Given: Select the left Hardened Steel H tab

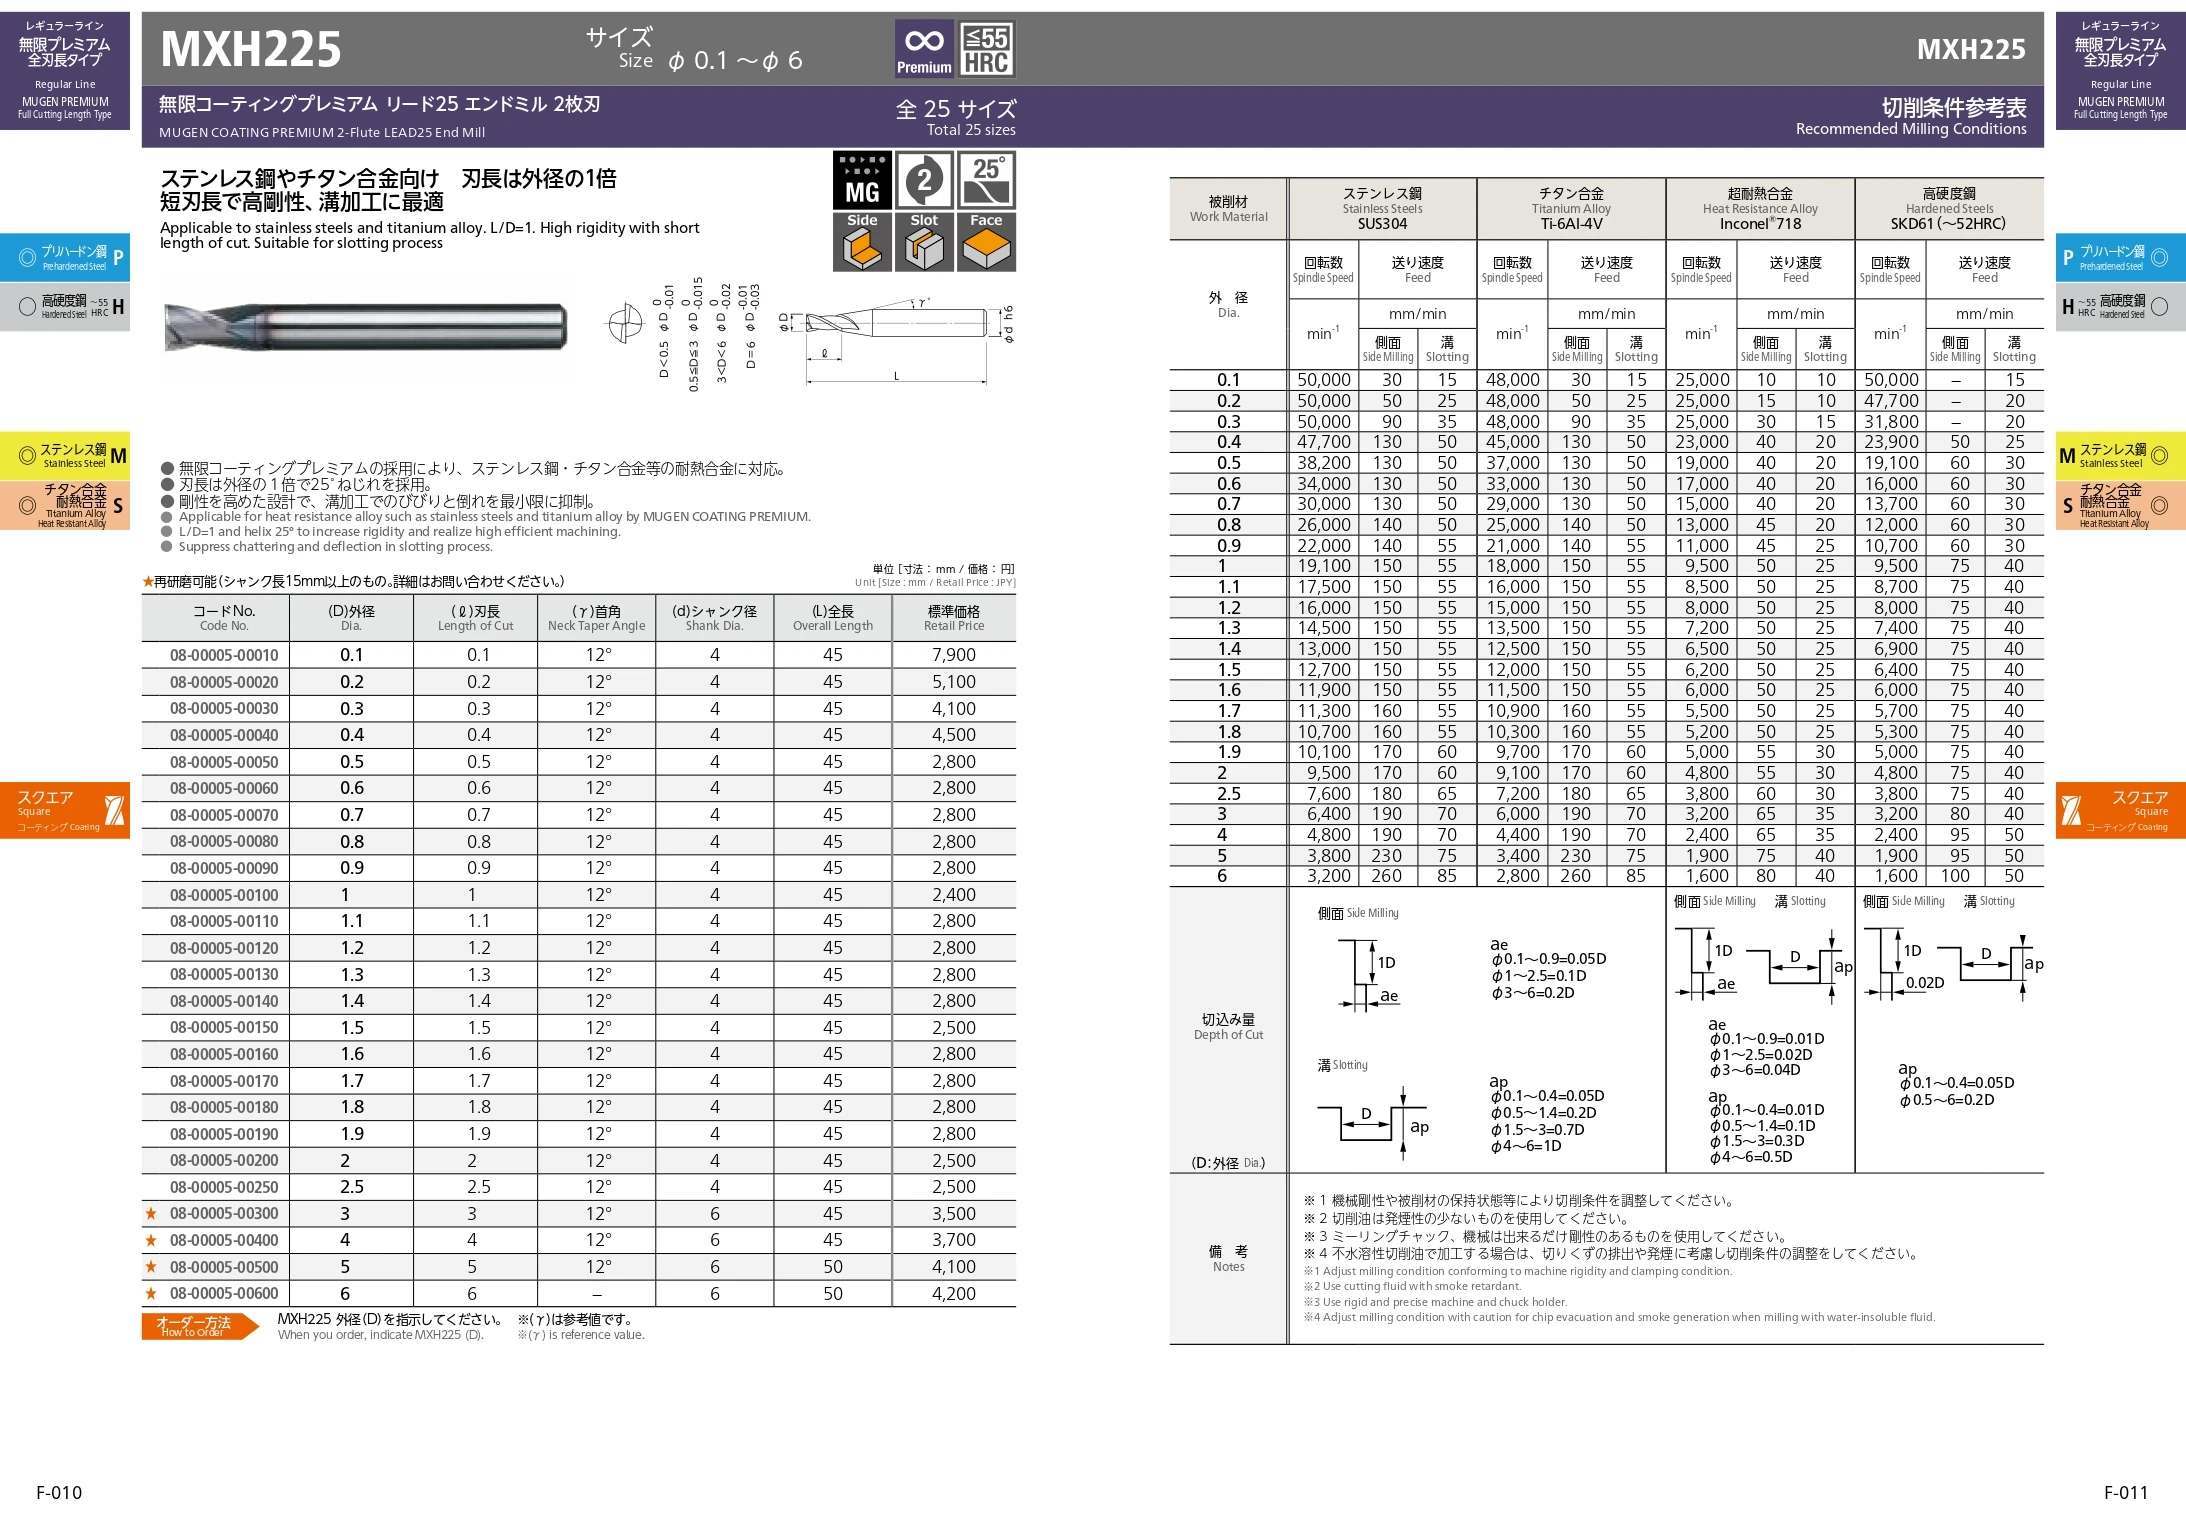Looking at the screenshot, I should pyautogui.click(x=65, y=307).
